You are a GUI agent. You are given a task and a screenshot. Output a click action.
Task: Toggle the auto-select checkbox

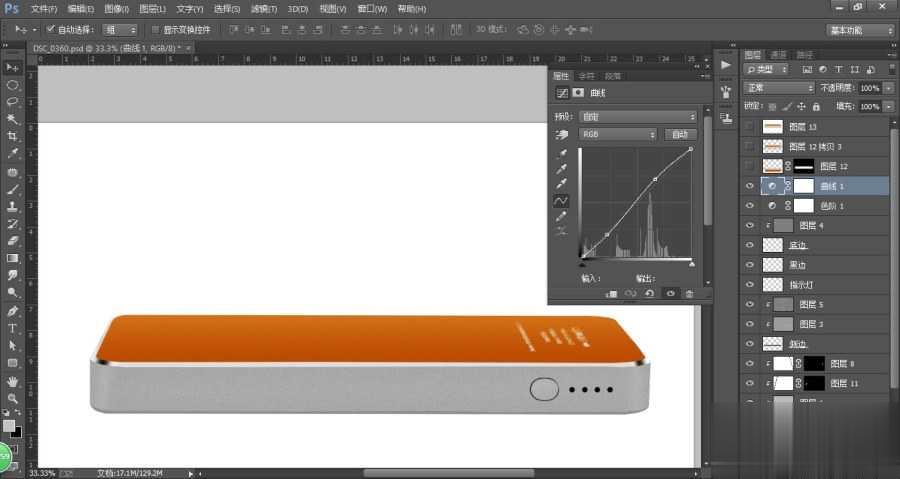pos(51,29)
